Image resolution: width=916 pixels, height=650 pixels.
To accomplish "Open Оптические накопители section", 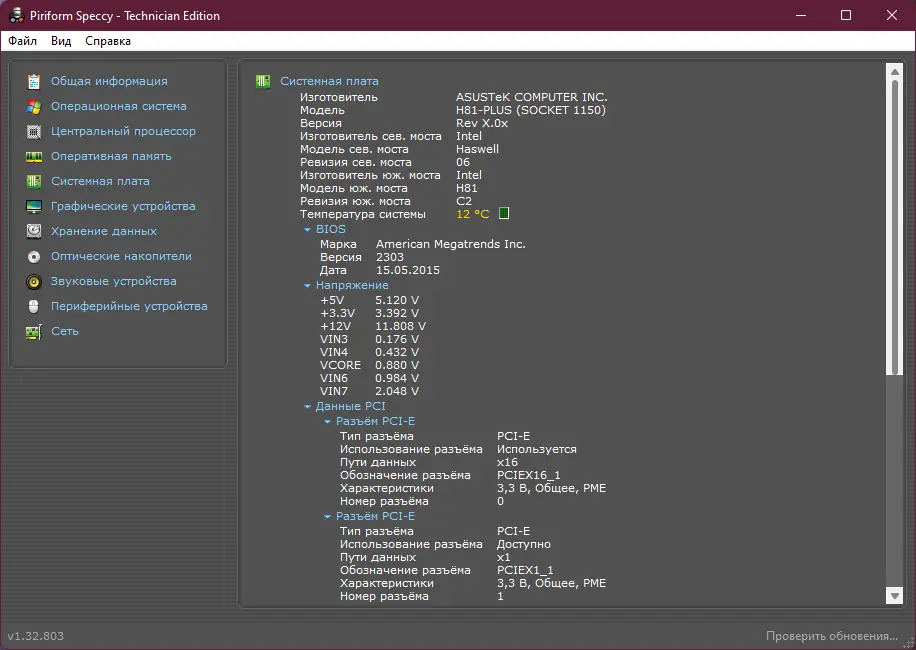I will coord(121,256).
